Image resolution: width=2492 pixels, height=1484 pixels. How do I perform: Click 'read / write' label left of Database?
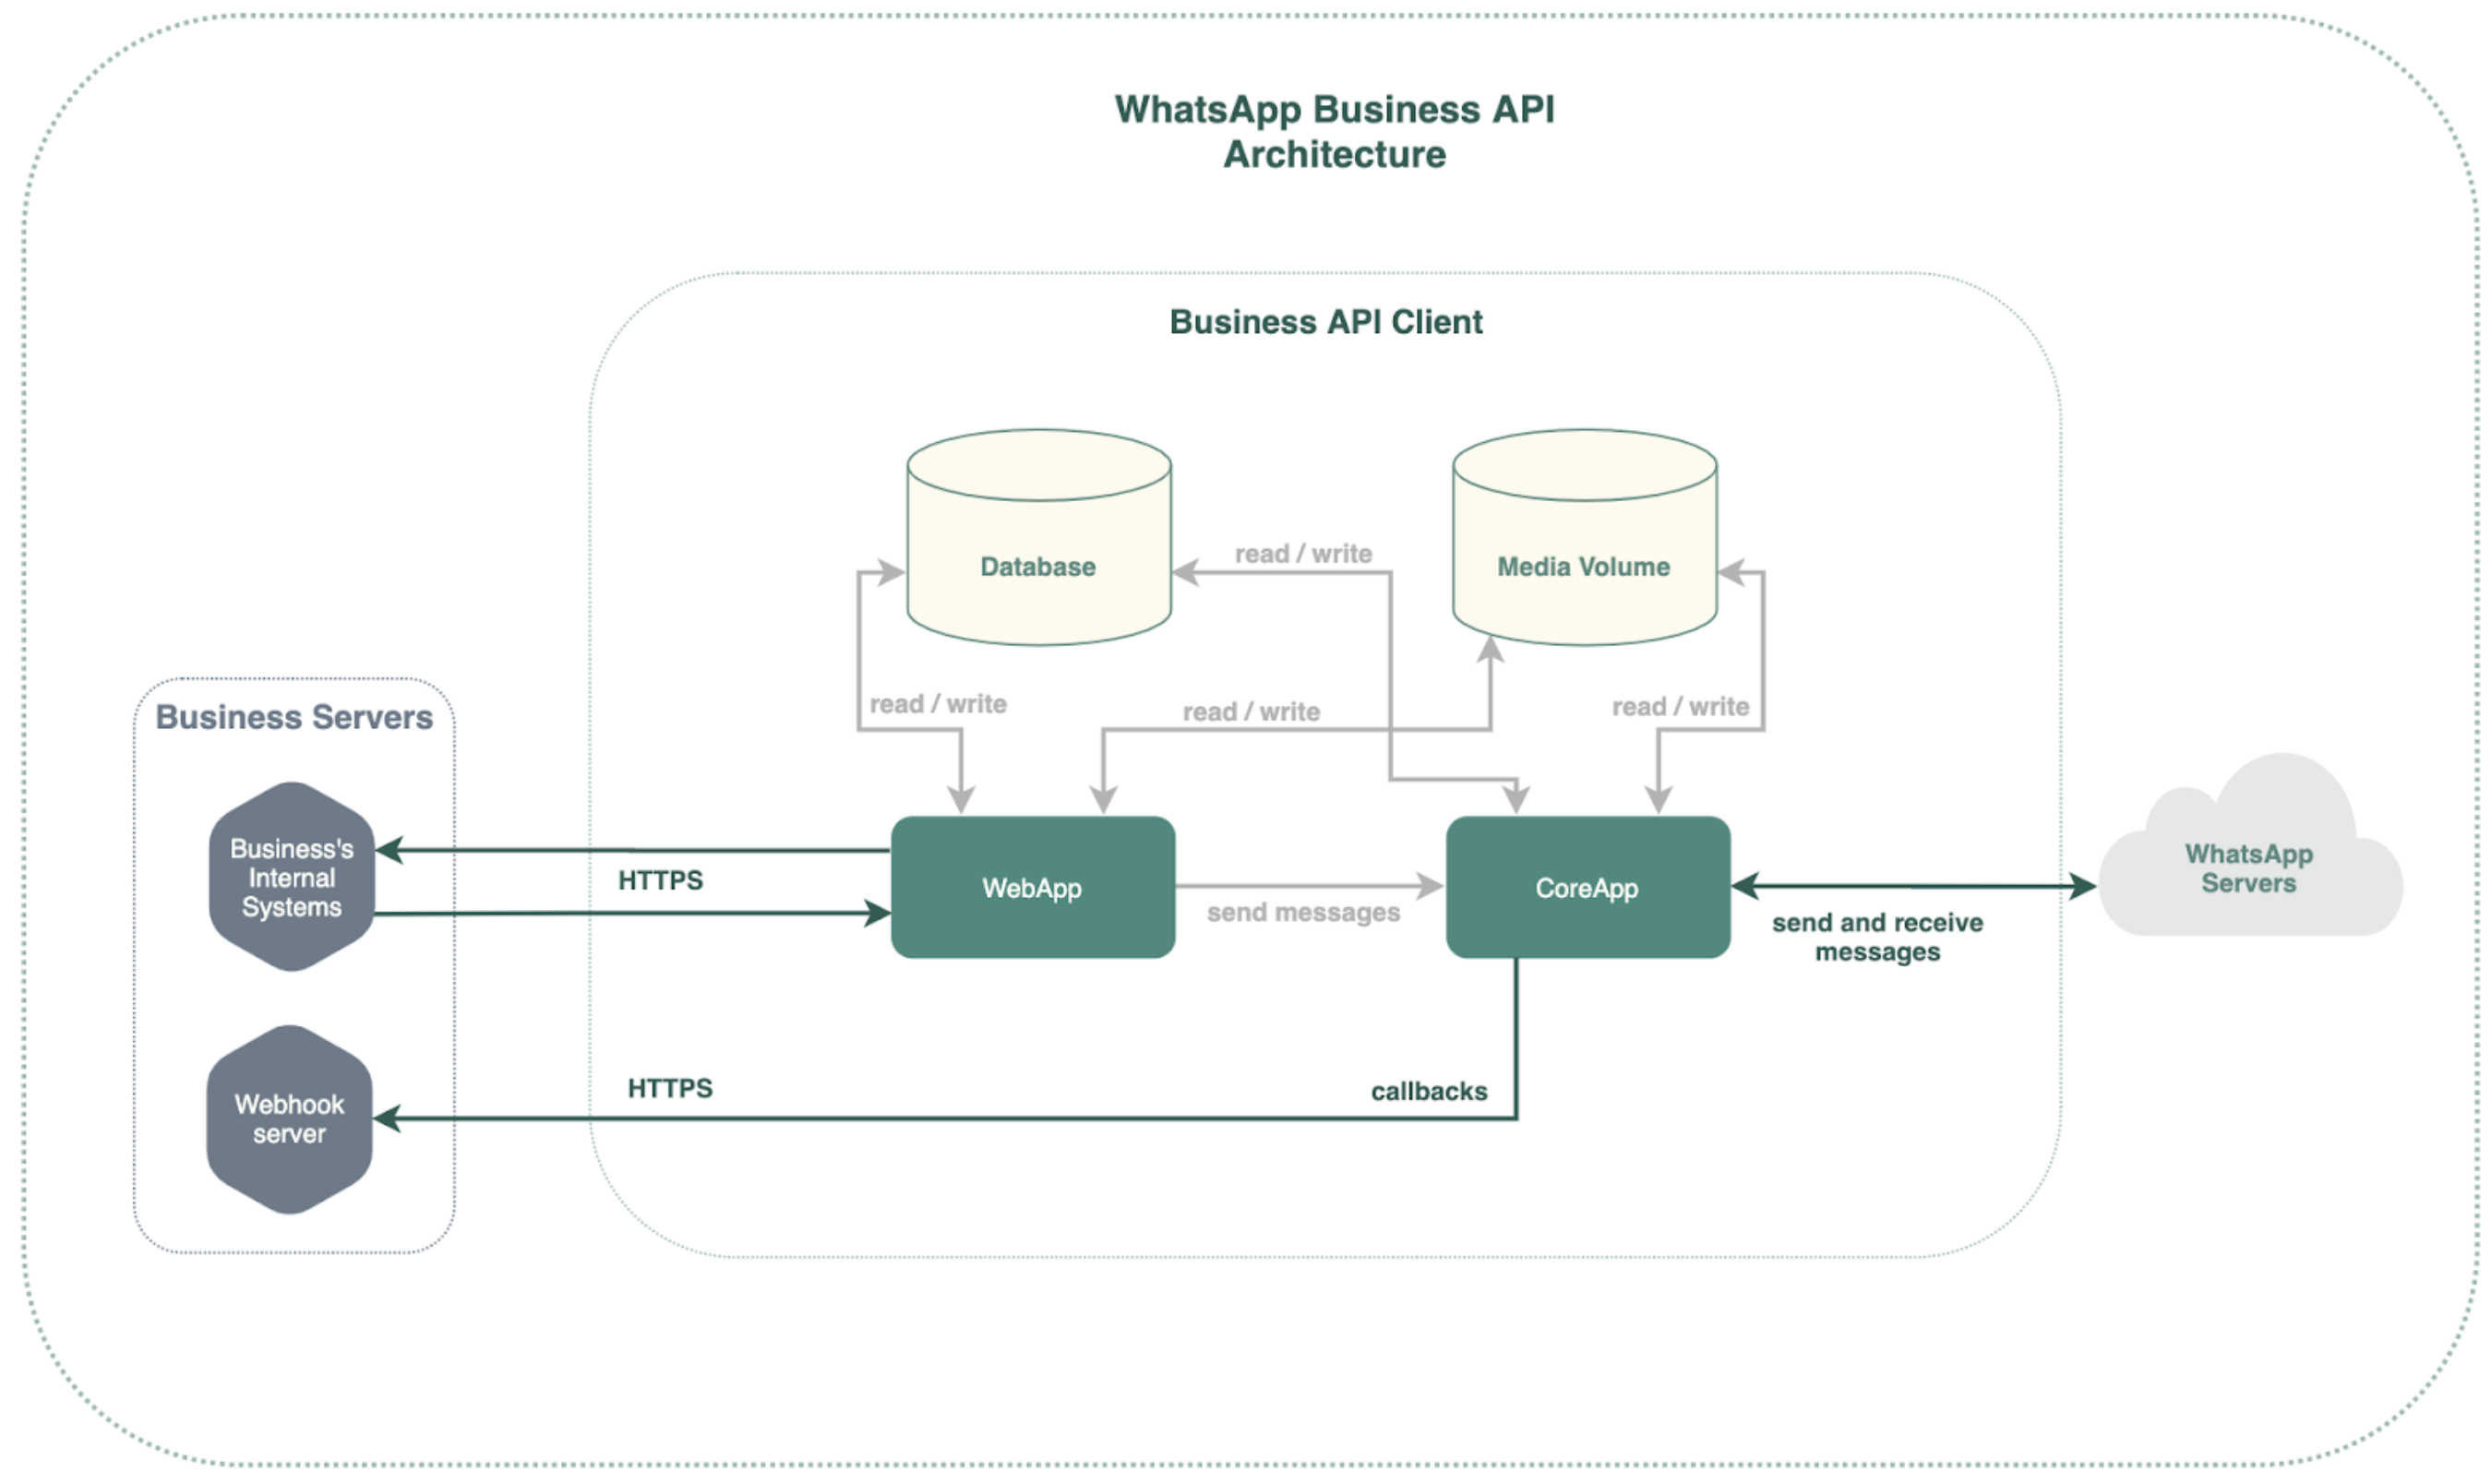click(x=938, y=704)
